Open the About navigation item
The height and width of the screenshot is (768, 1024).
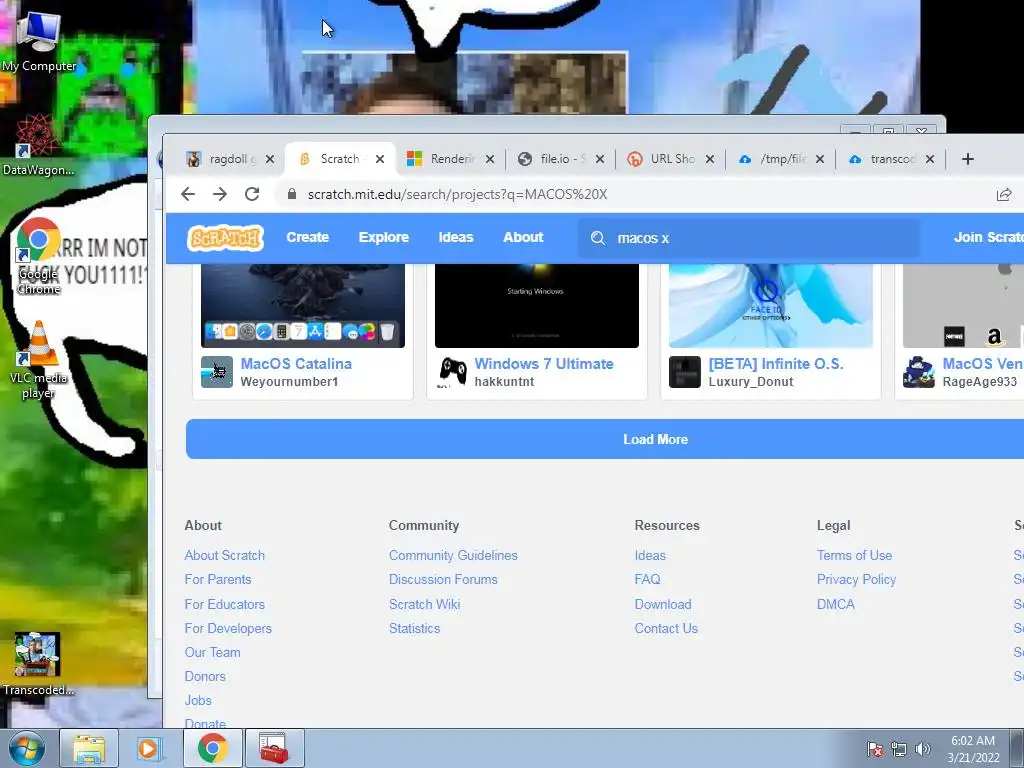tap(523, 238)
